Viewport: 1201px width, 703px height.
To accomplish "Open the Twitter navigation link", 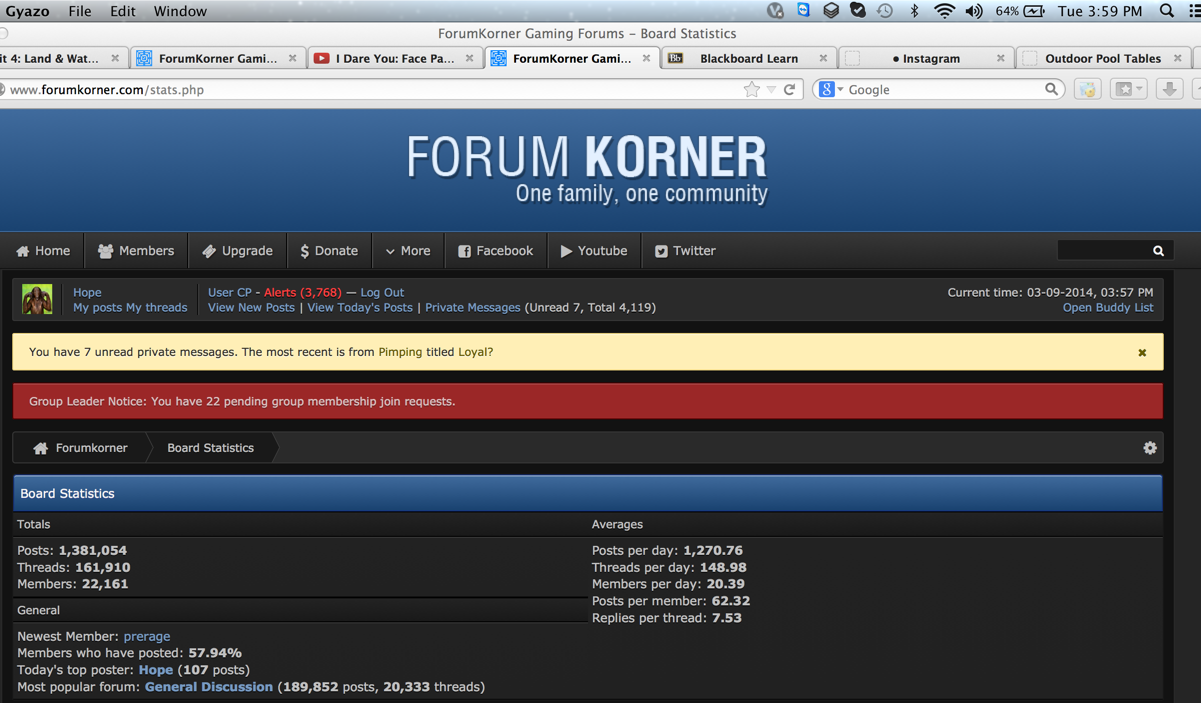I will point(685,251).
